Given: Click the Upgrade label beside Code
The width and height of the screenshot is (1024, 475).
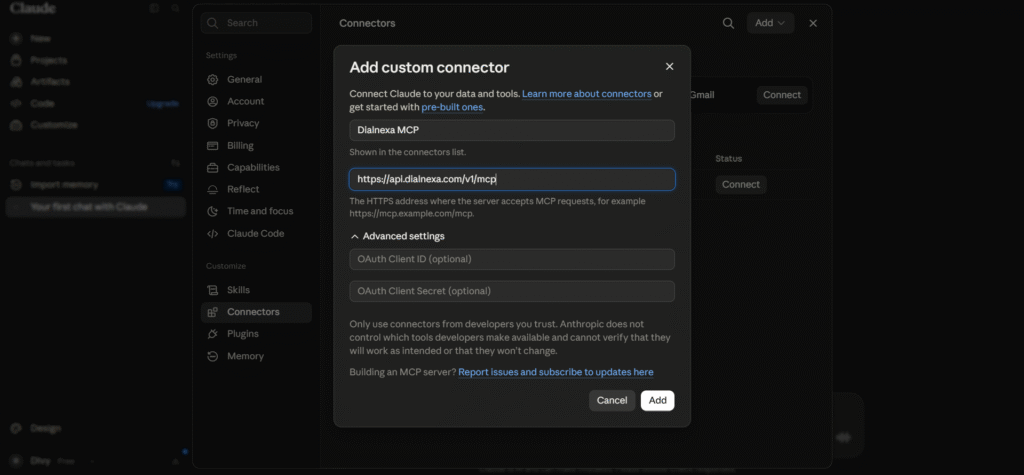Looking at the screenshot, I should [x=163, y=103].
